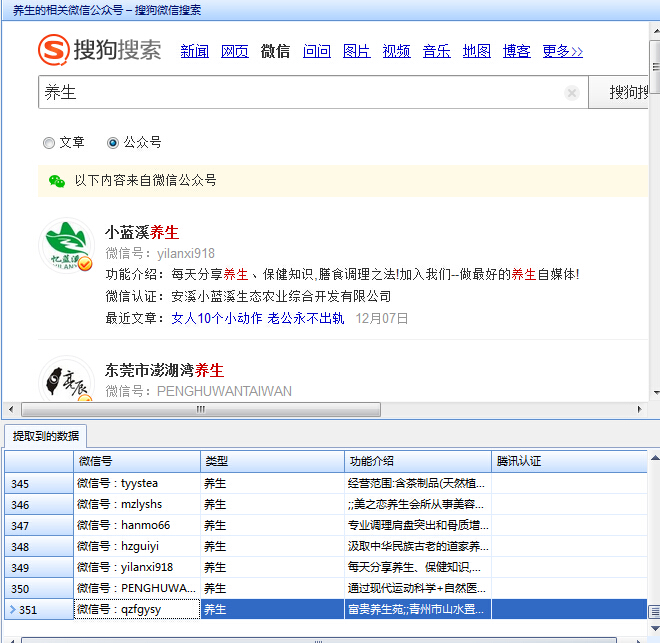Select row header 346
The image size is (660, 643).
click(39, 505)
